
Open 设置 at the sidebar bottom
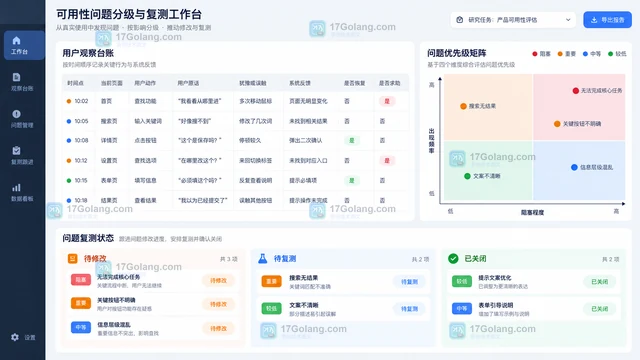tap(23, 338)
